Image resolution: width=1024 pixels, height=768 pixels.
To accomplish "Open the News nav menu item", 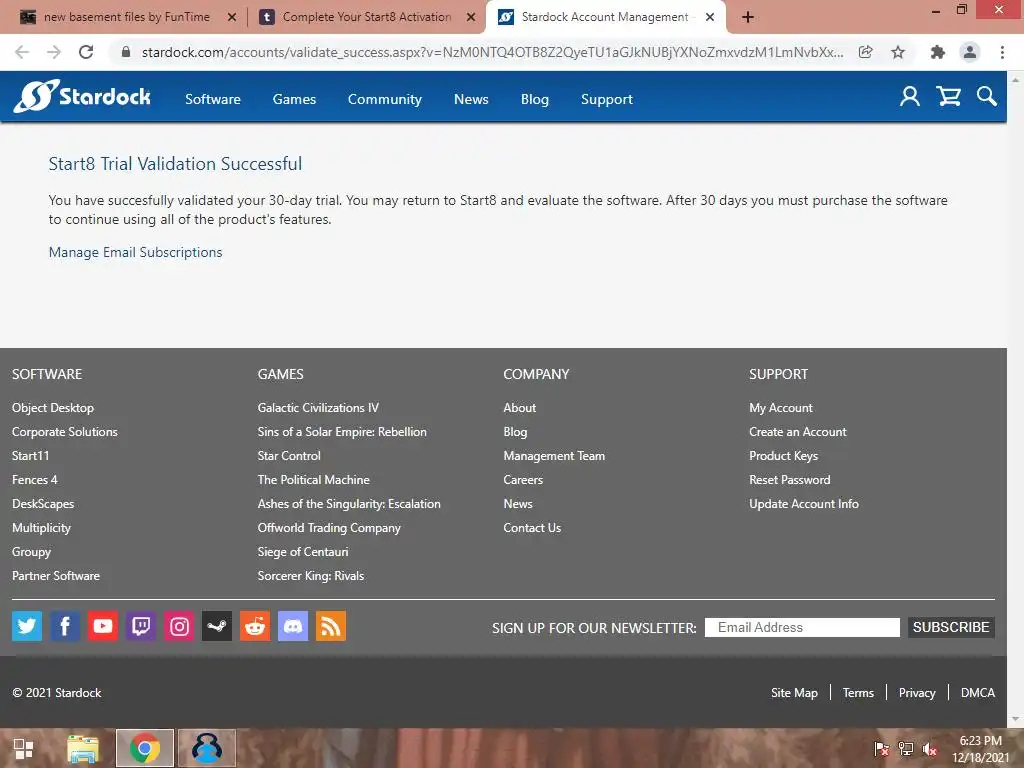I will tap(472, 99).
